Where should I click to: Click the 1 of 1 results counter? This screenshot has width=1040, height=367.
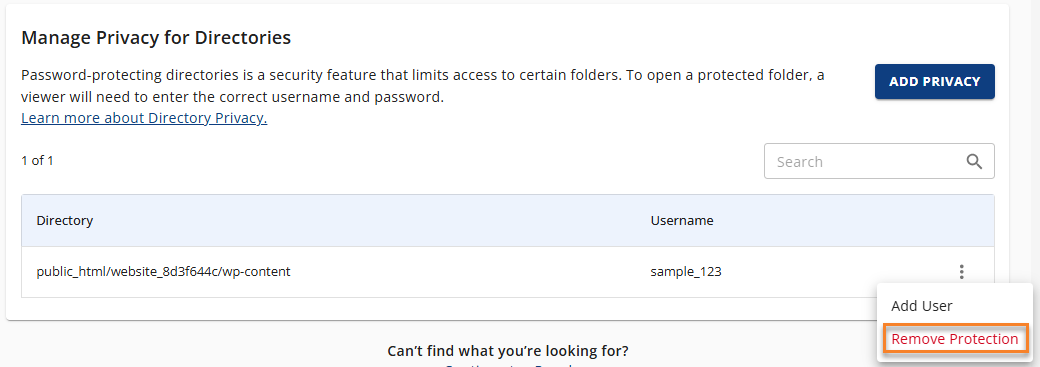tap(37, 161)
